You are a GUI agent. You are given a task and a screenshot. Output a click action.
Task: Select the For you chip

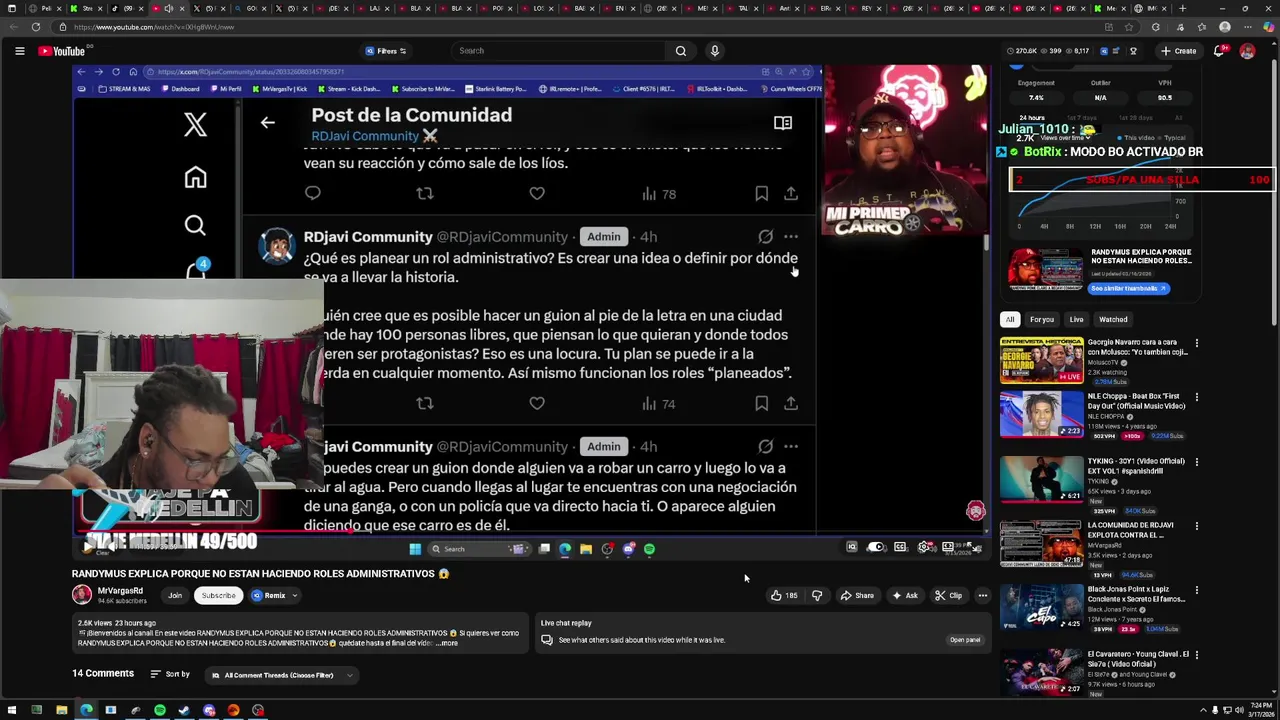click(x=1042, y=319)
